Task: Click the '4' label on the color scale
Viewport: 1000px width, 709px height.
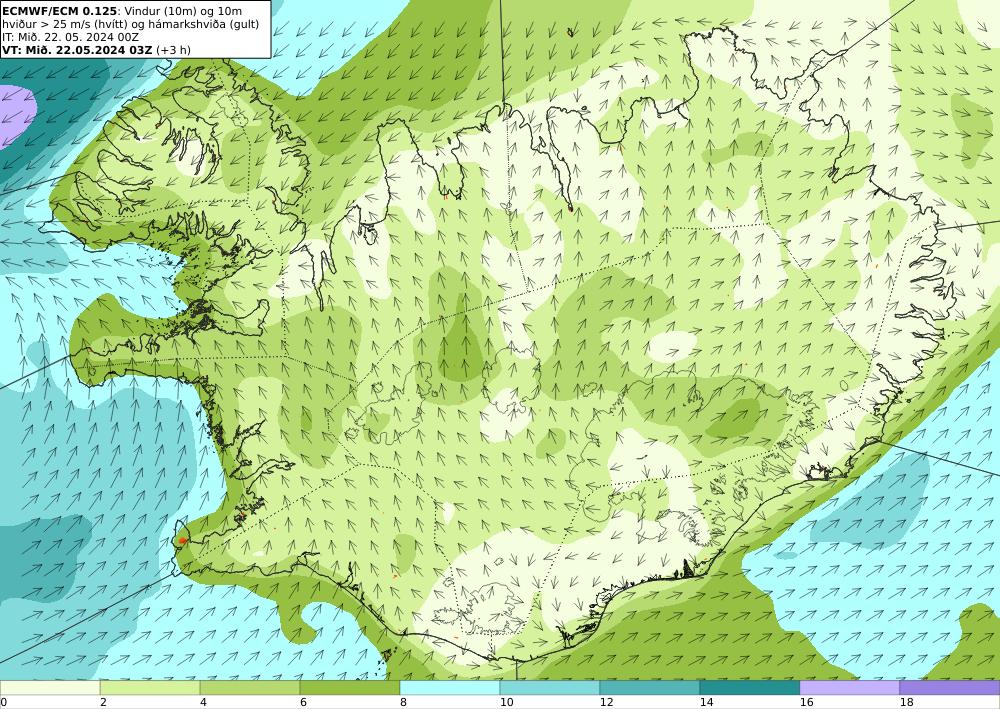Action: point(203,702)
